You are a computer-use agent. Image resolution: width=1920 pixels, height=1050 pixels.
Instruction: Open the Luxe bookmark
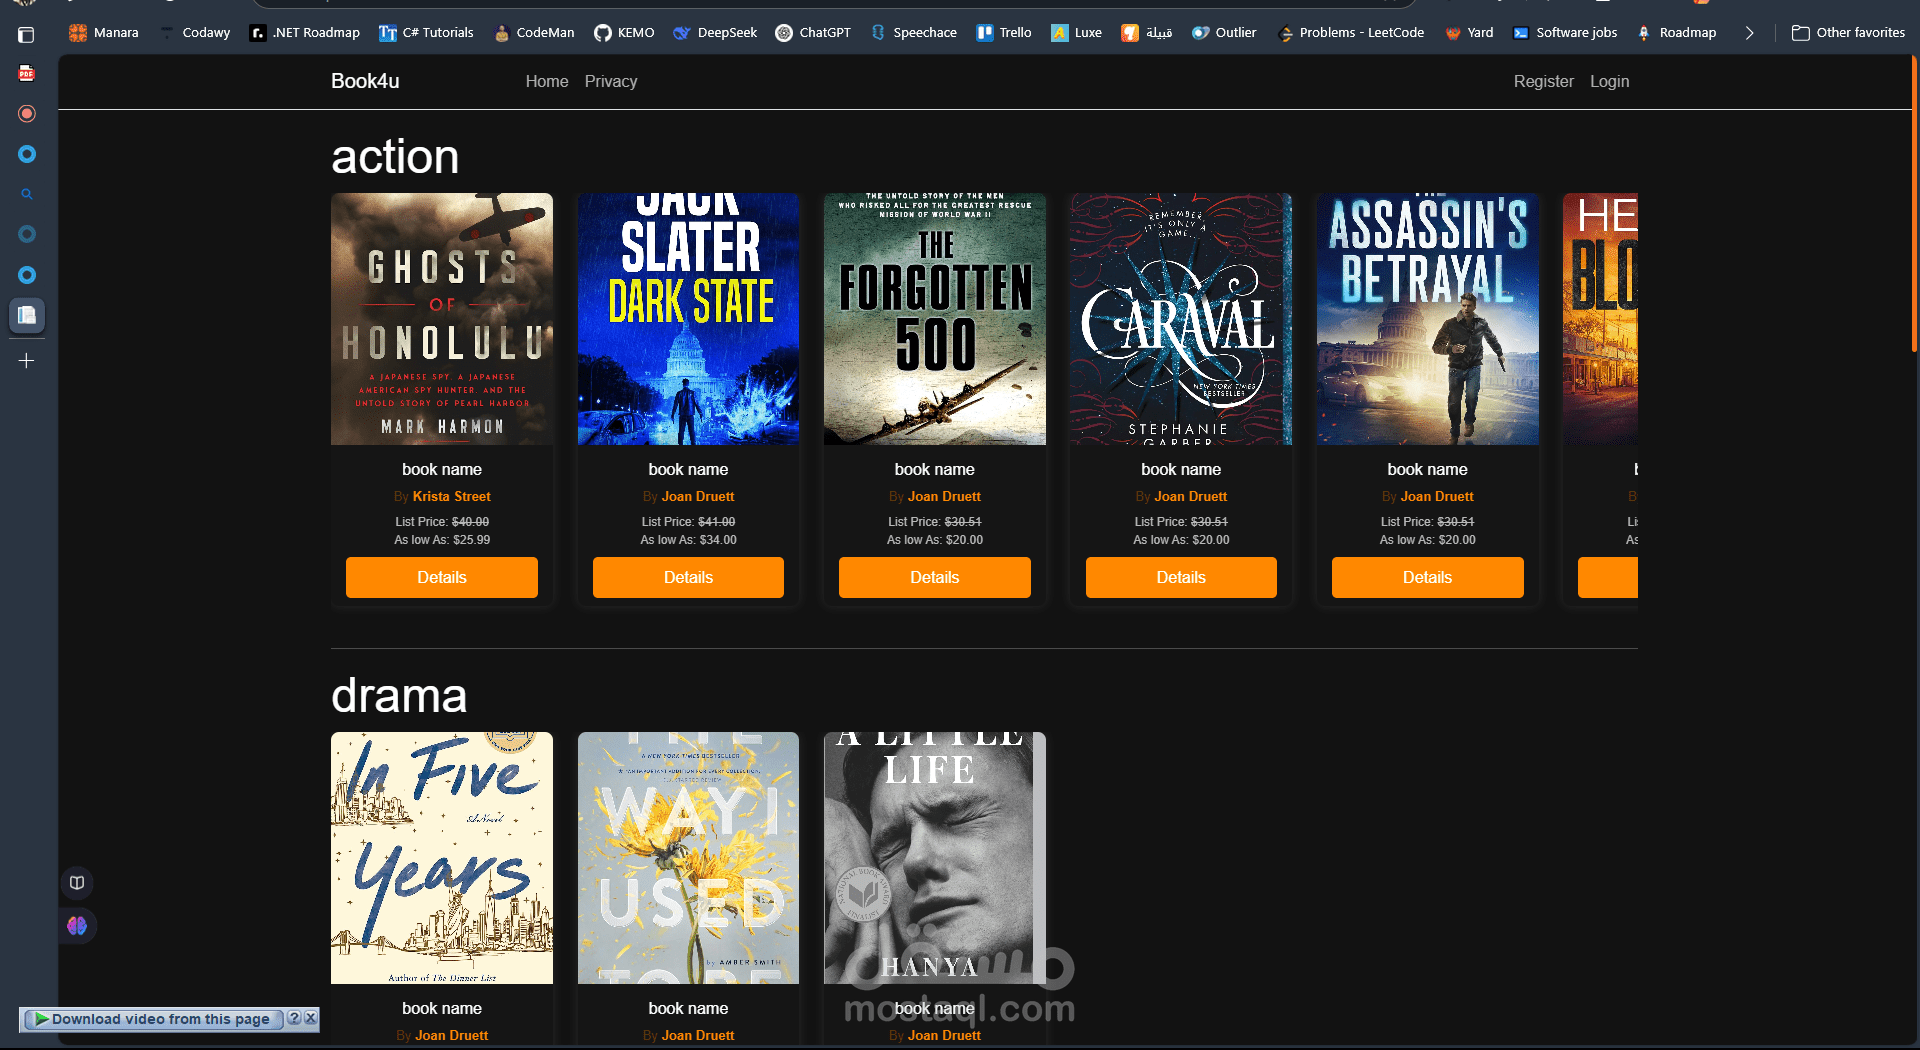[x=1076, y=32]
